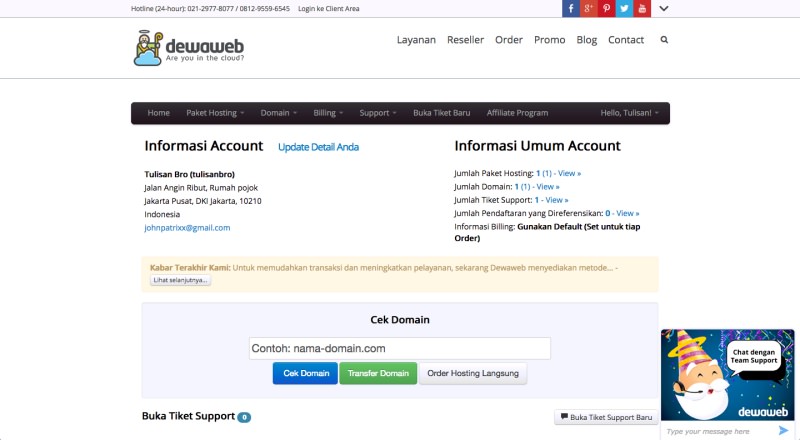This screenshot has width=800, height=440.
Task: Open the Pinterest social icon
Action: click(x=606, y=8)
